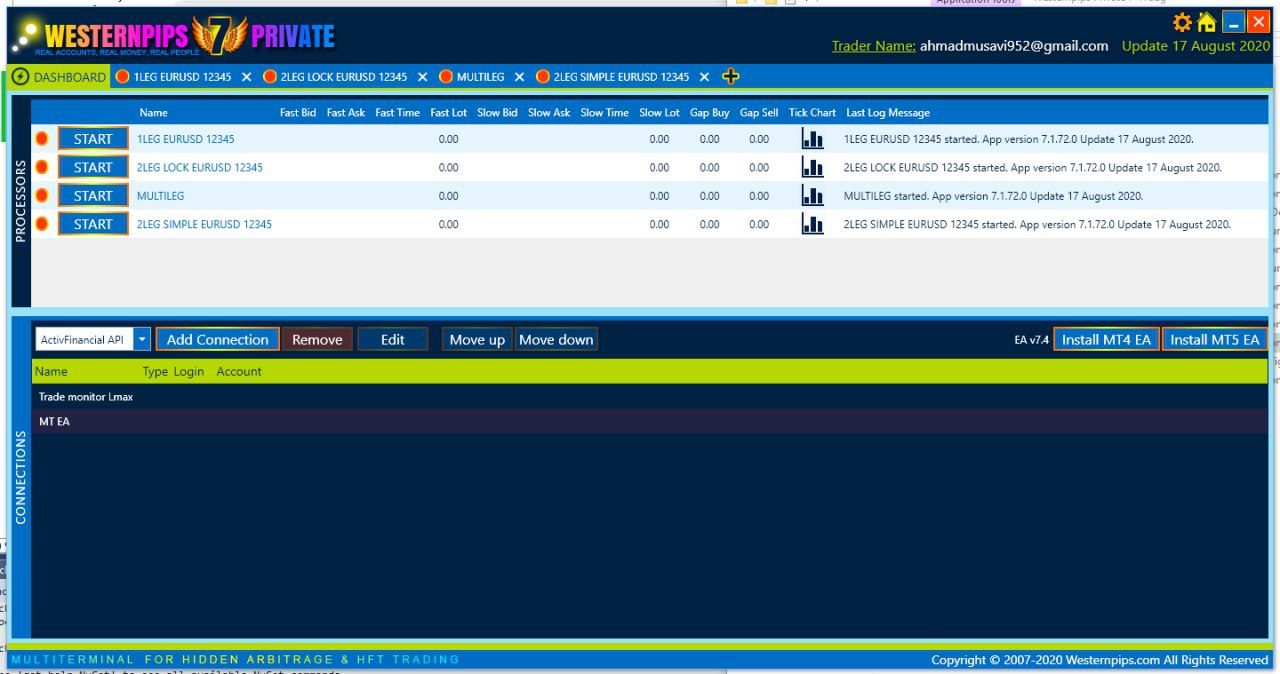Select the MT EA connection row
Viewport: 1280px width, 674px height.
(x=649, y=421)
